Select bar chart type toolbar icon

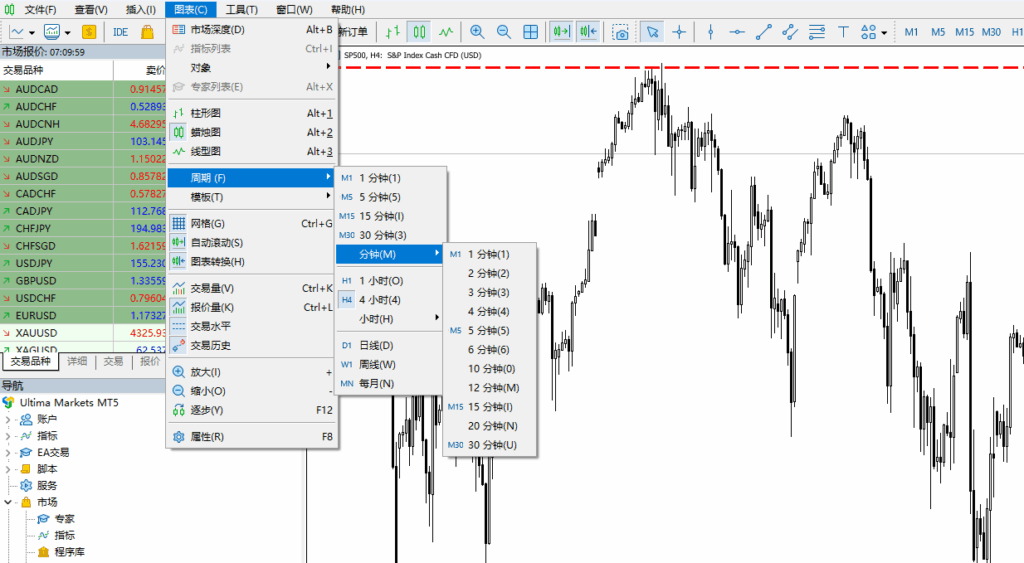(392, 31)
